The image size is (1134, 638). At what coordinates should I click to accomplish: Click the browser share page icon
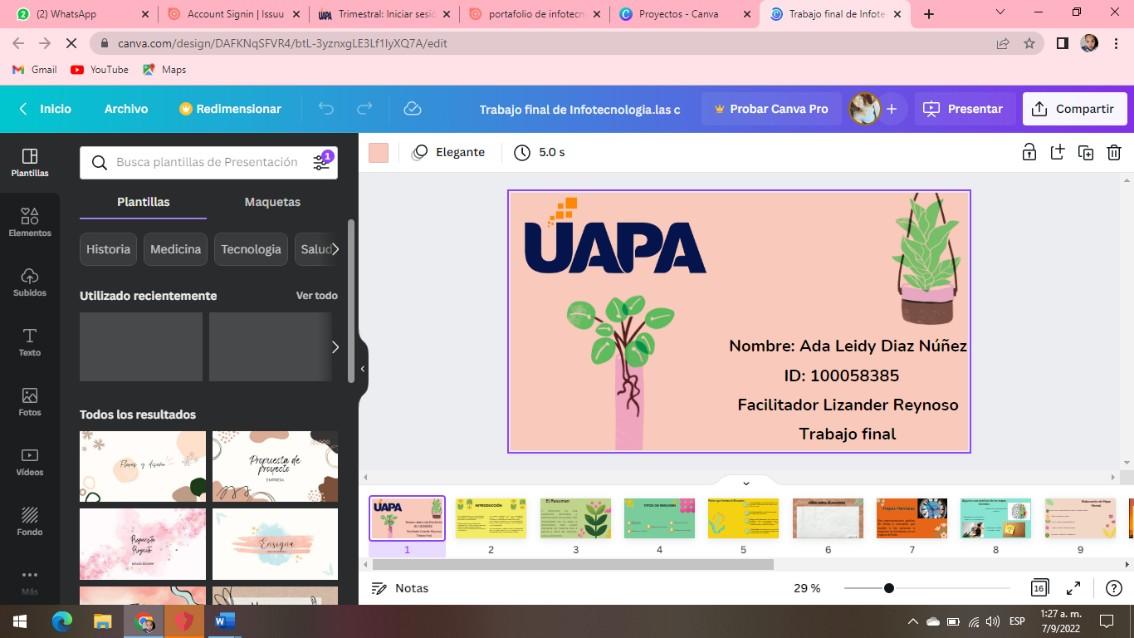[1002, 43]
